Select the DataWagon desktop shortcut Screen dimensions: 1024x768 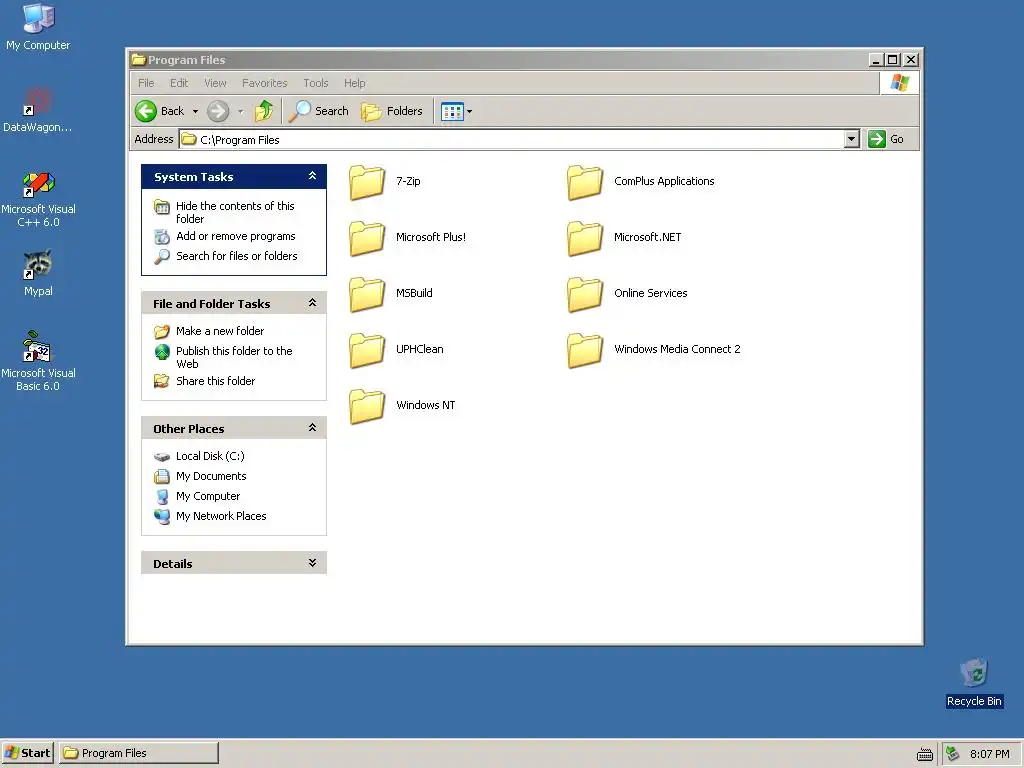pos(38,102)
